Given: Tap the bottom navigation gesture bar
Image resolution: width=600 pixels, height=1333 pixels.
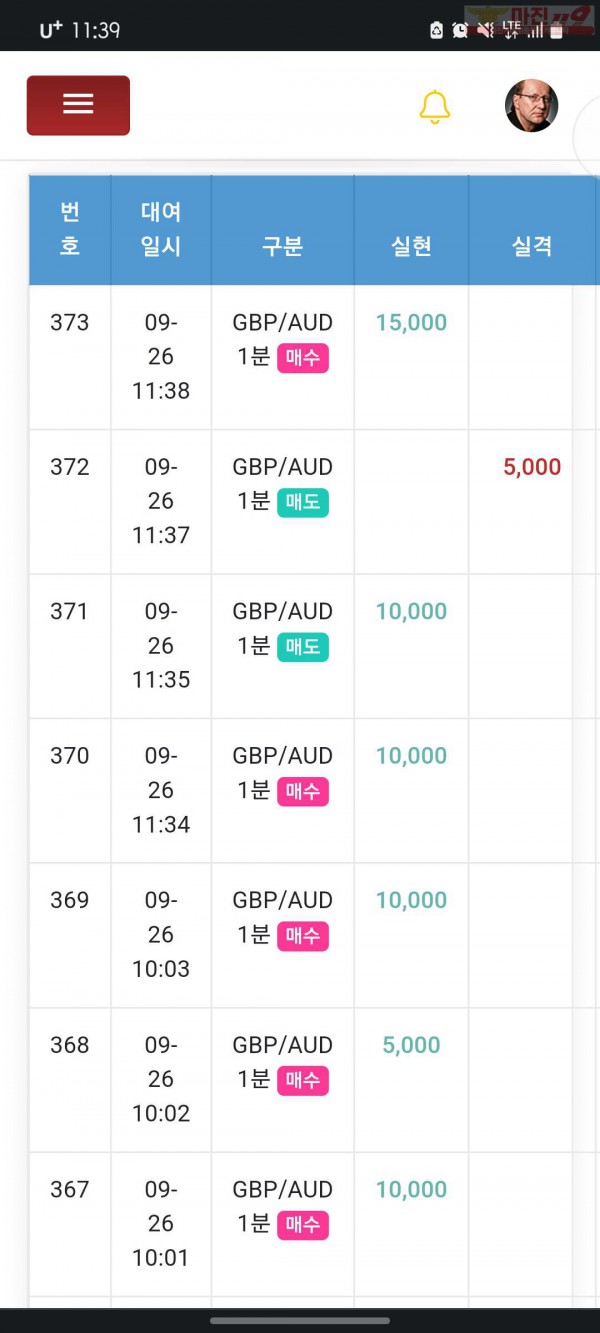Looking at the screenshot, I should pos(300,1320).
